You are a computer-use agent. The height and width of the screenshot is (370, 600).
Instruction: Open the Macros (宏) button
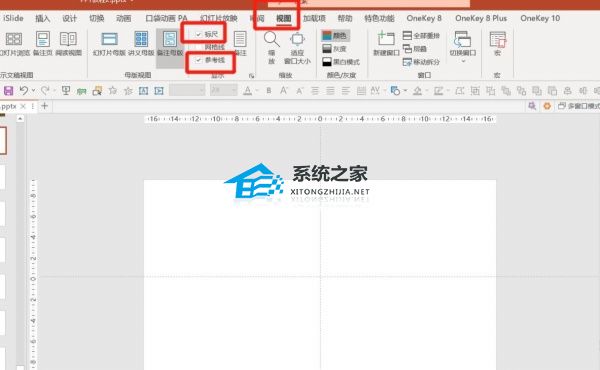(x=497, y=44)
